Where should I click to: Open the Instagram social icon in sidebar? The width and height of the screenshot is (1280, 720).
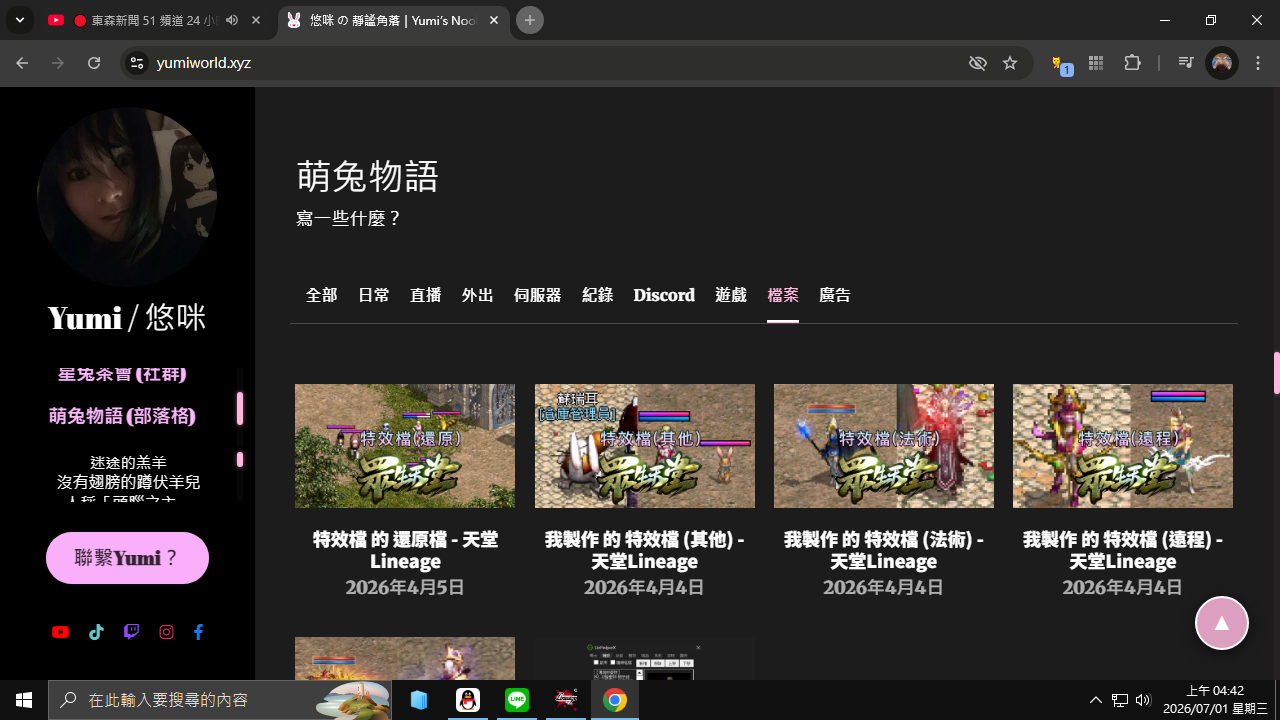click(167, 632)
